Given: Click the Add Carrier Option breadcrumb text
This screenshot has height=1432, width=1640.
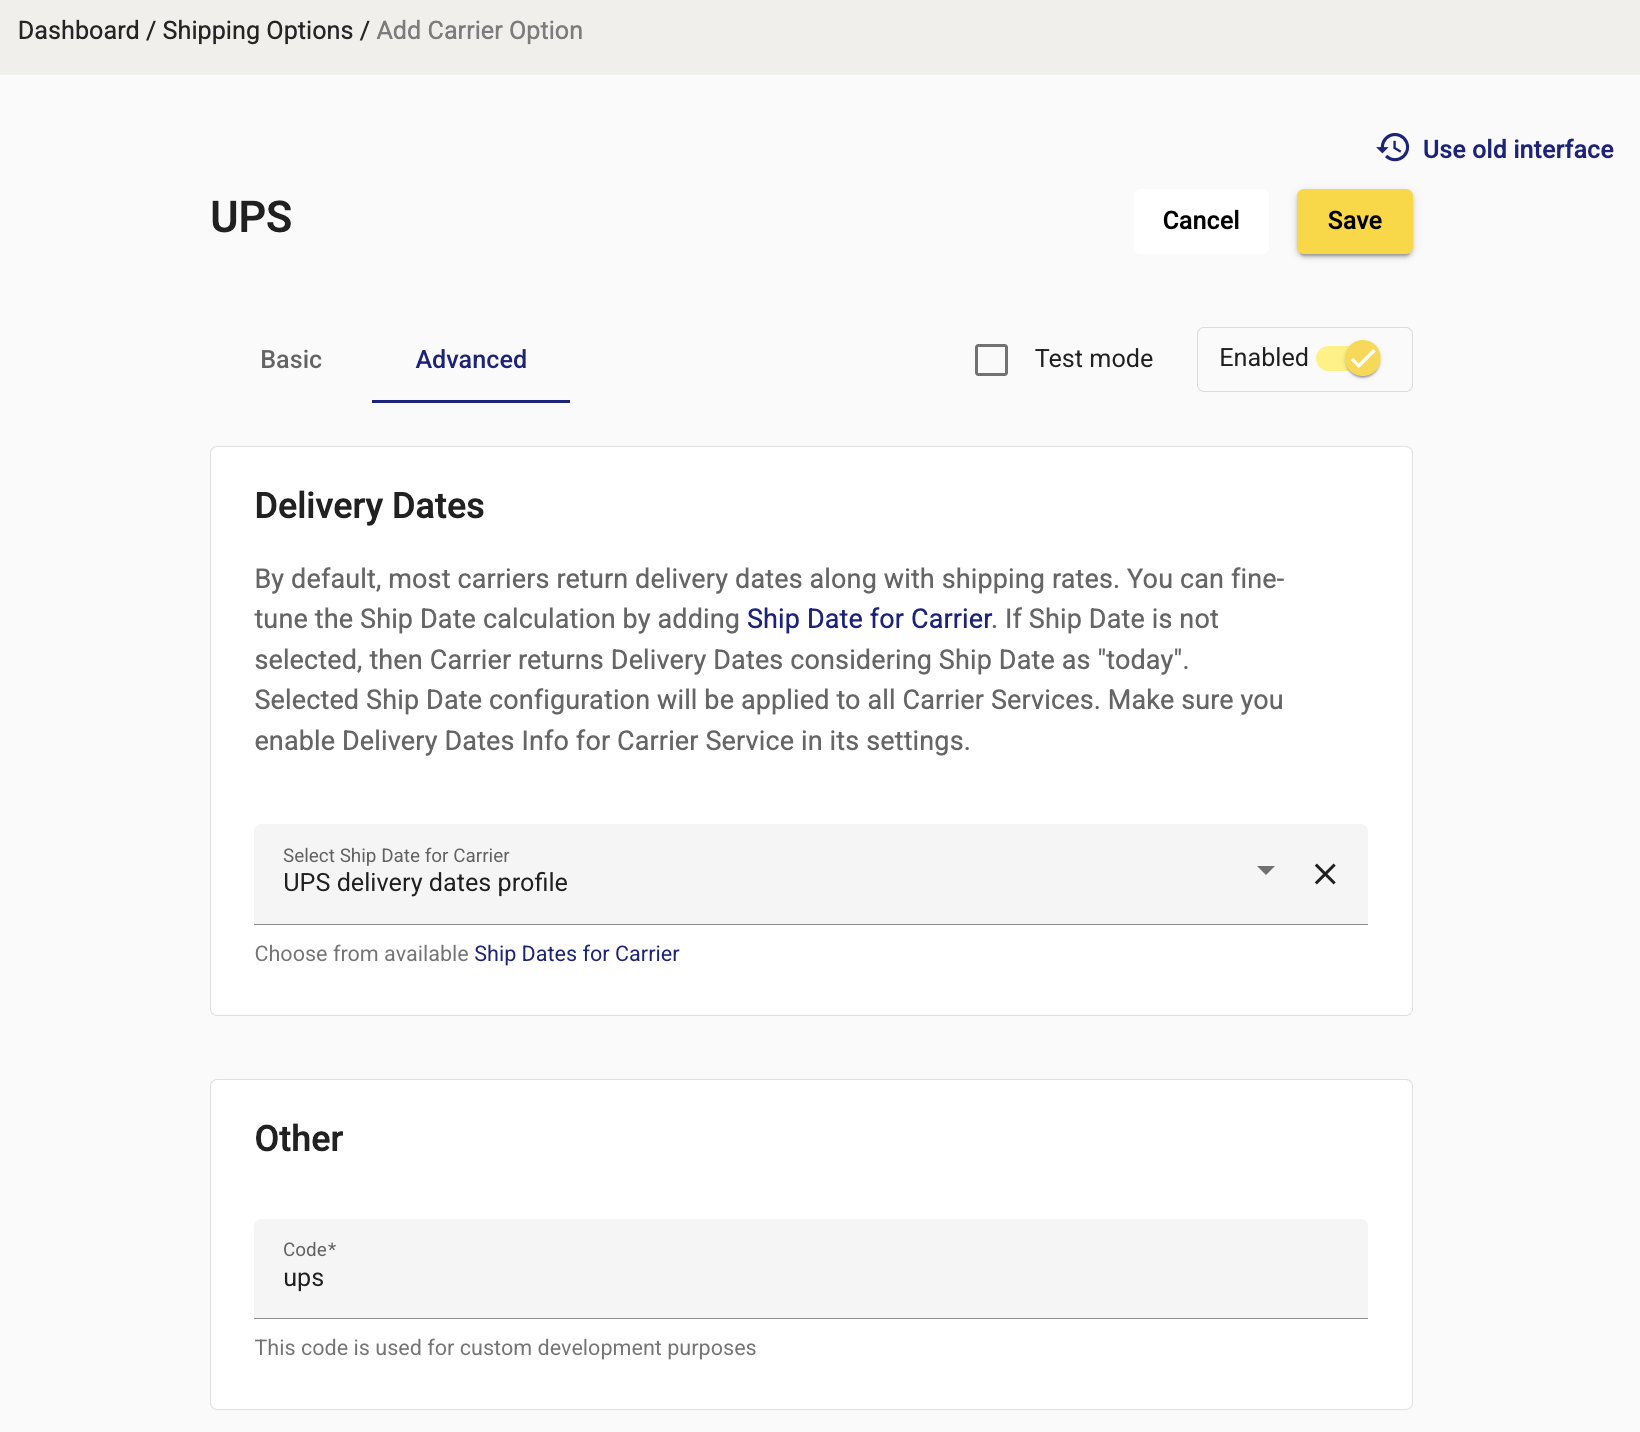Looking at the screenshot, I should pyautogui.click(x=480, y=30).
